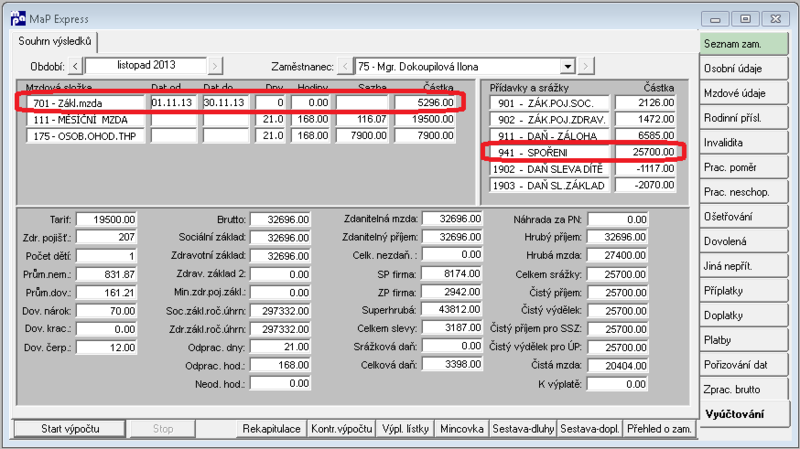Click the Počet dětí value field
The image size is (800, 449).
click(x=106, y=256)
